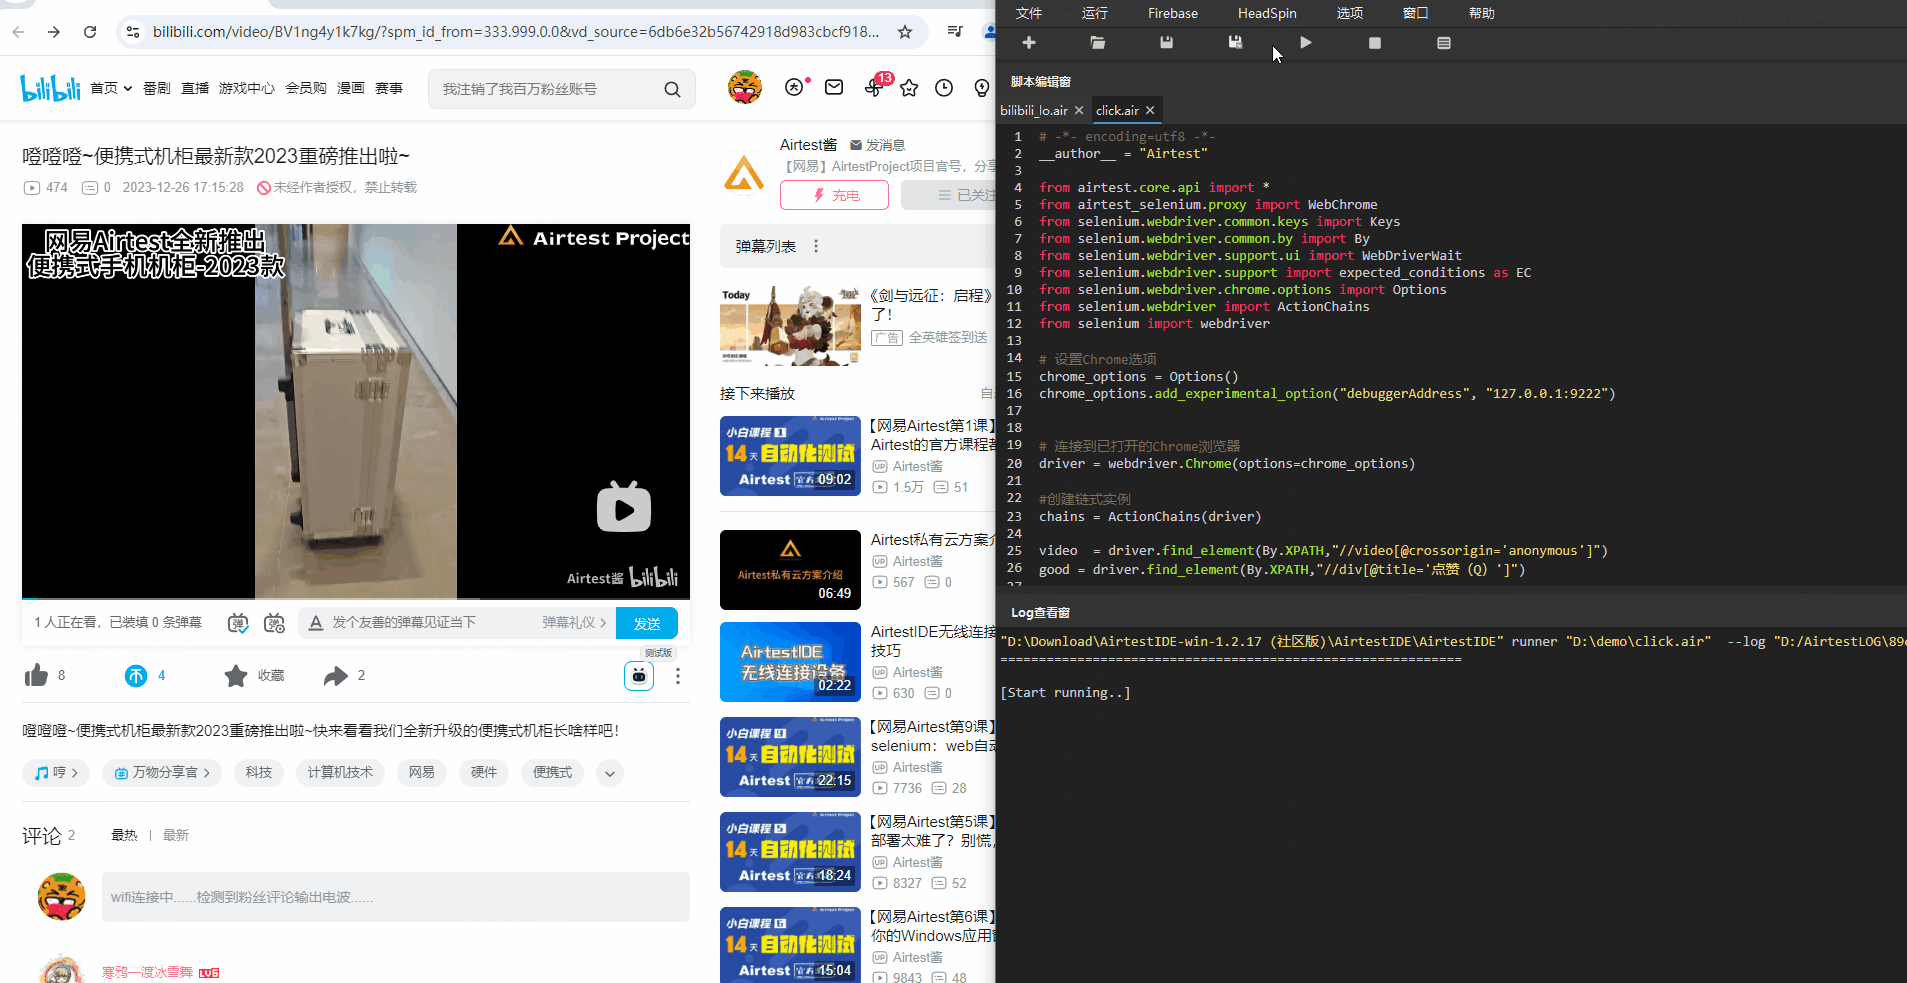Screen dimensions: 1907x983
Task: Reload the bilibili page
Action: (x=90, y=32)
